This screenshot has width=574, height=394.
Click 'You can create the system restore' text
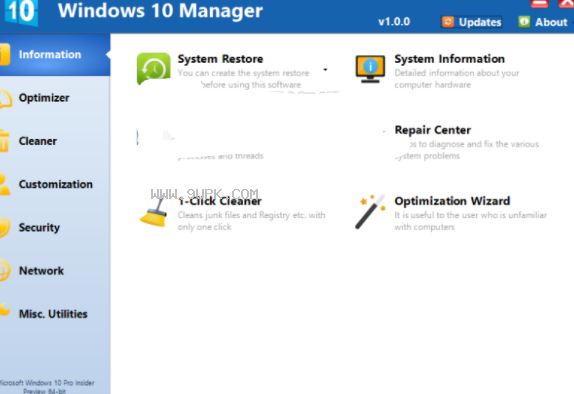pyautogui.click(x=243, y=73)
